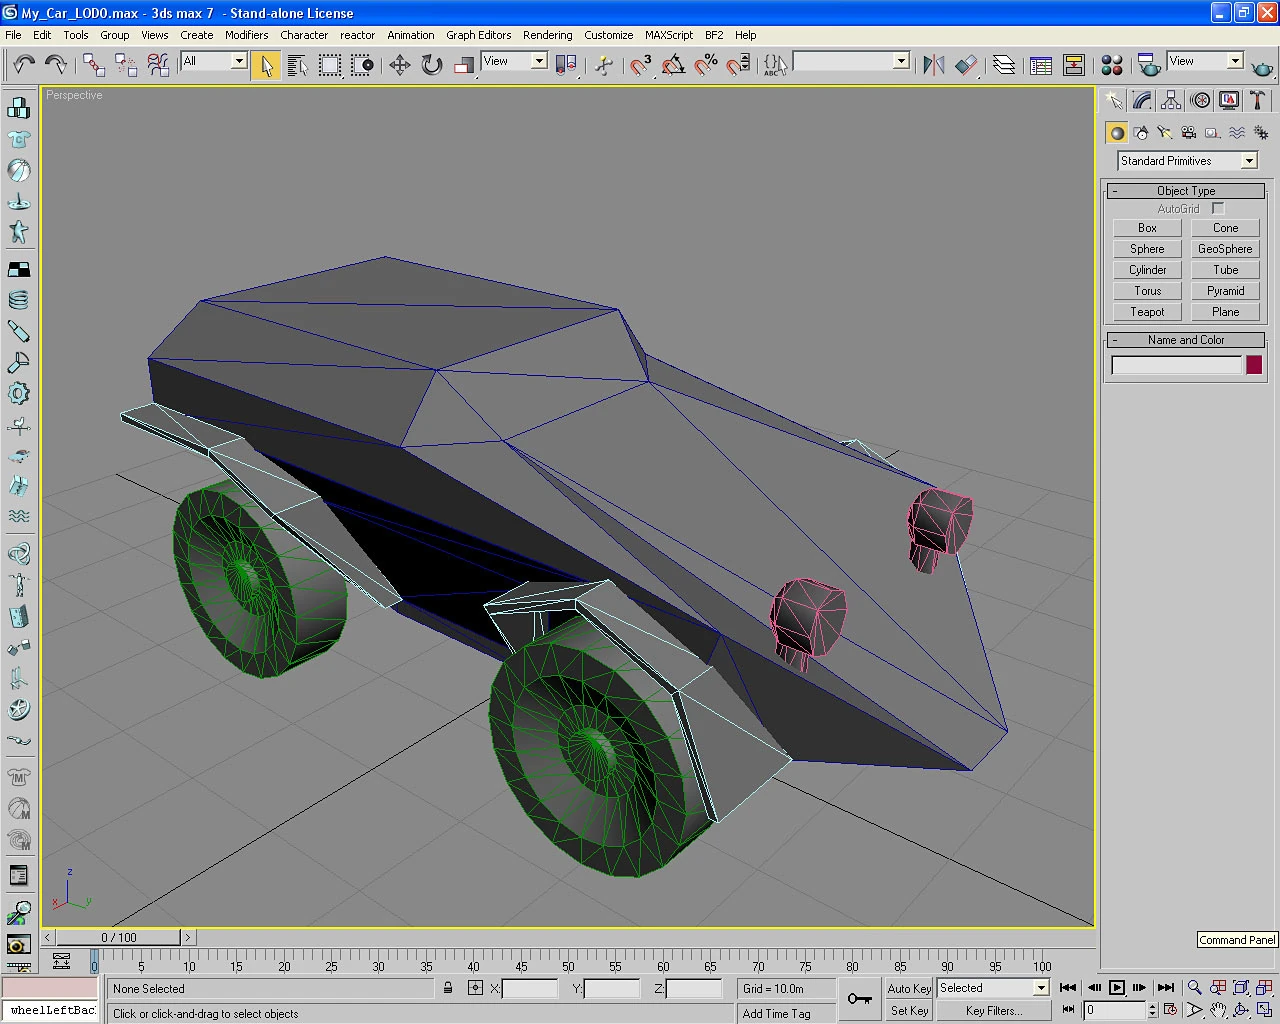1280x1024 pixels.
Task: Open Curve Editor from toolbar
Action: (1041, 65)
